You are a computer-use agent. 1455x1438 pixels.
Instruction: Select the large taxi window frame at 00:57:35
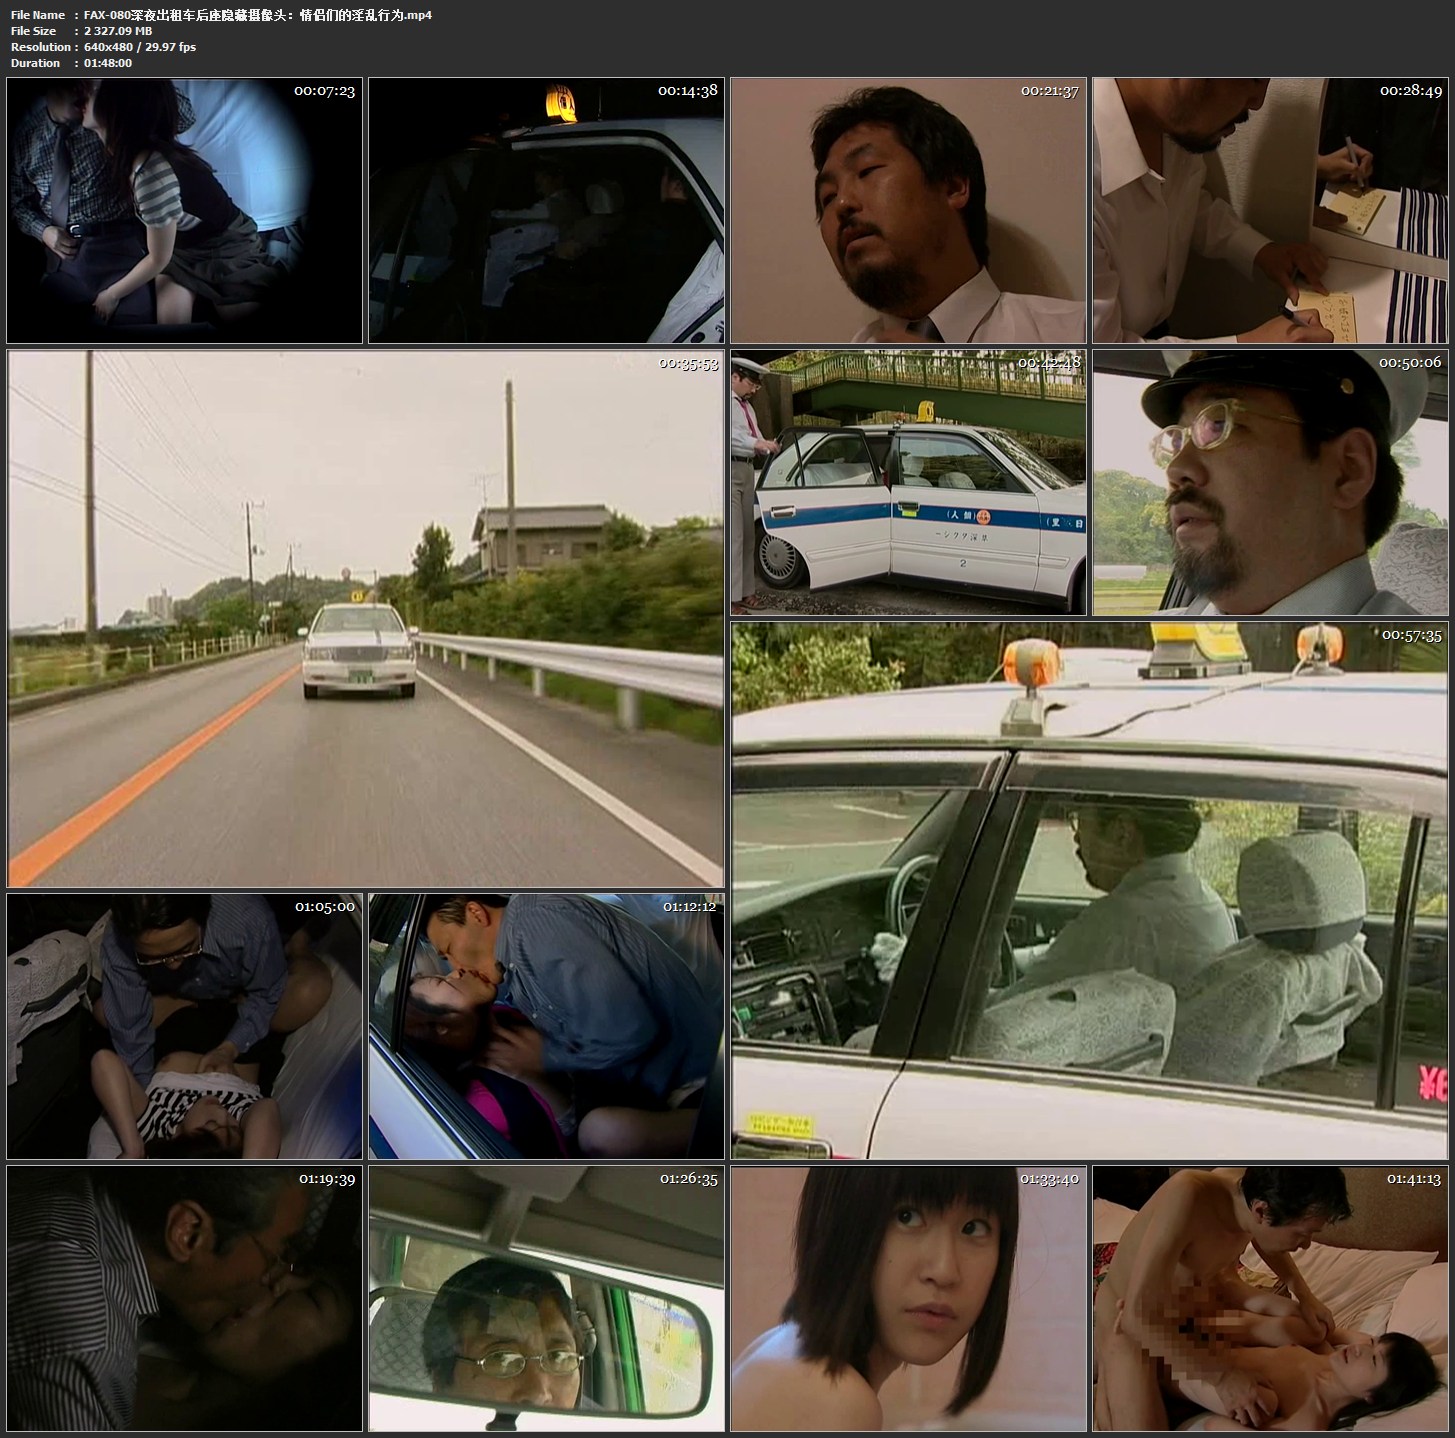[x=1089, y=890]
